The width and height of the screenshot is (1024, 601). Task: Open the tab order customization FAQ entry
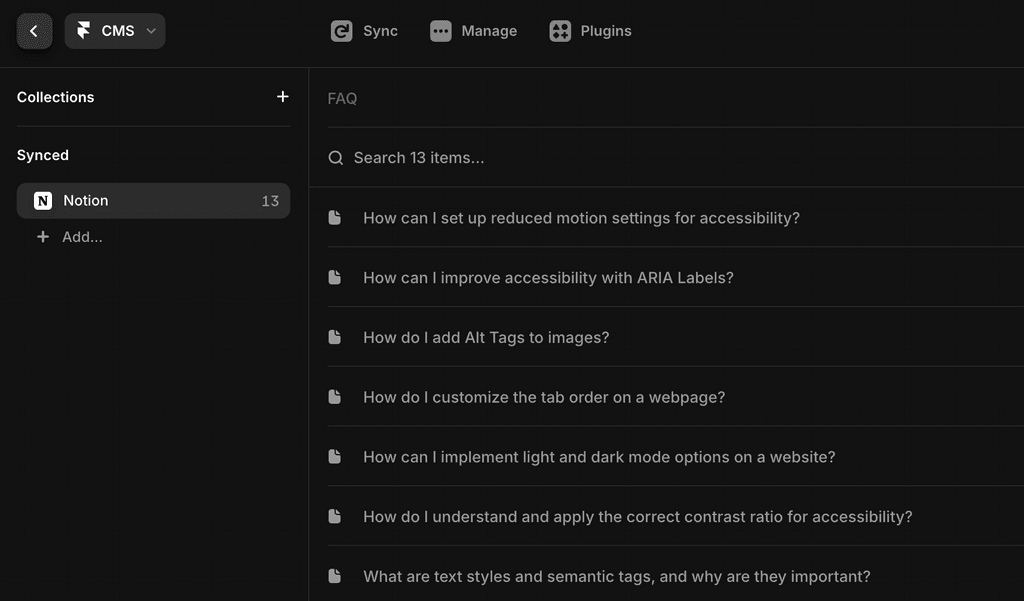click(x=544, y=397)
